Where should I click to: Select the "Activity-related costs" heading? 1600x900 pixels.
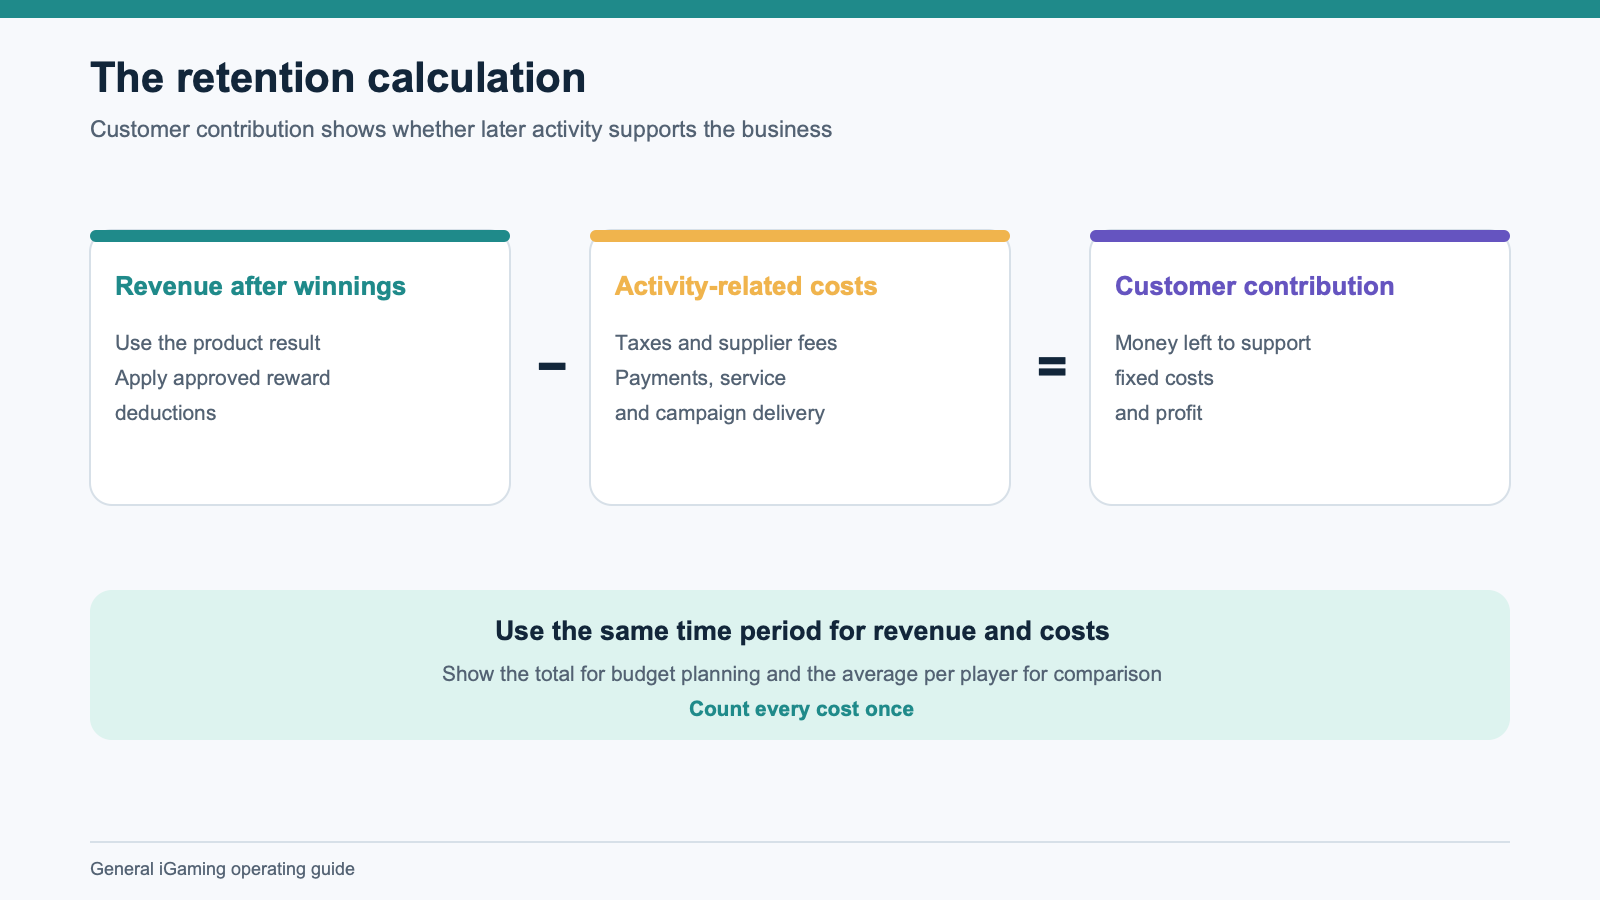(x=746, y=286)
